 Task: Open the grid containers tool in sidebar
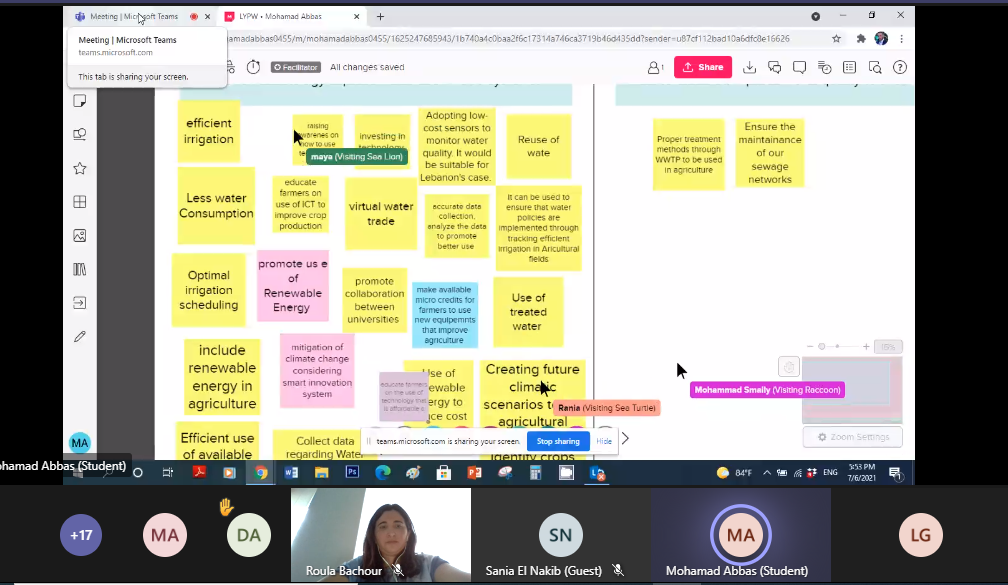coord(80,202)
